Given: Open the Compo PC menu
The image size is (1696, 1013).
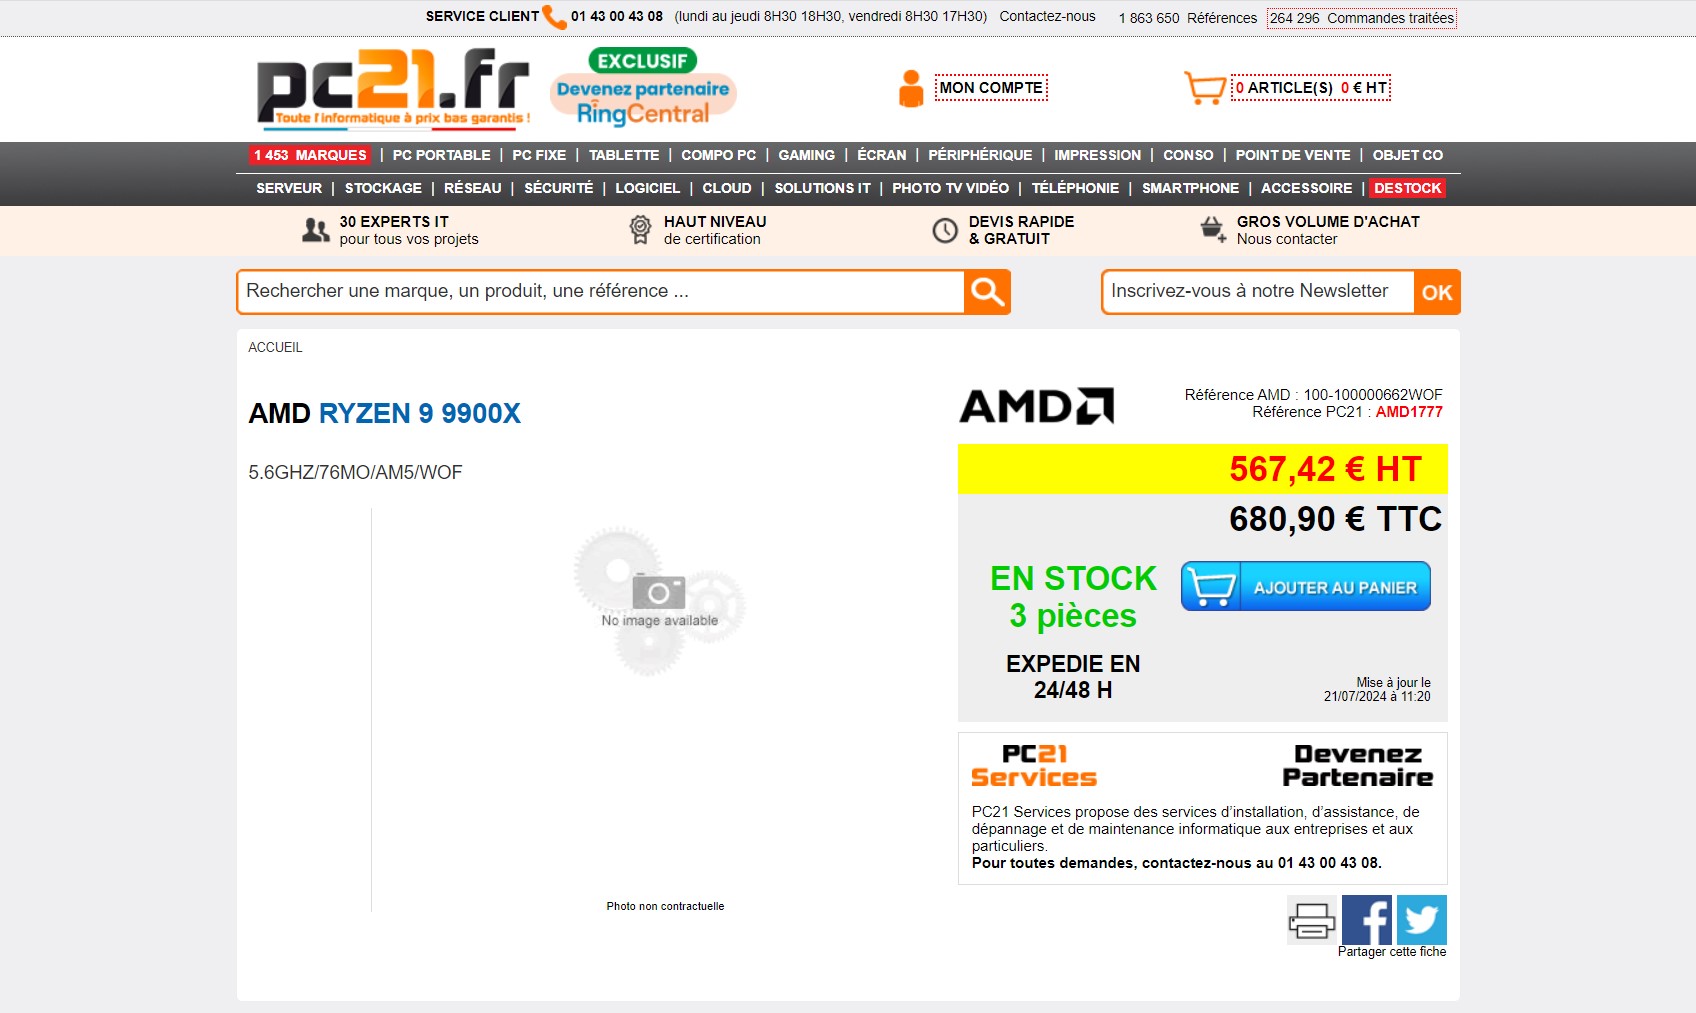Looking at the screenshot, I should point(719,155).
